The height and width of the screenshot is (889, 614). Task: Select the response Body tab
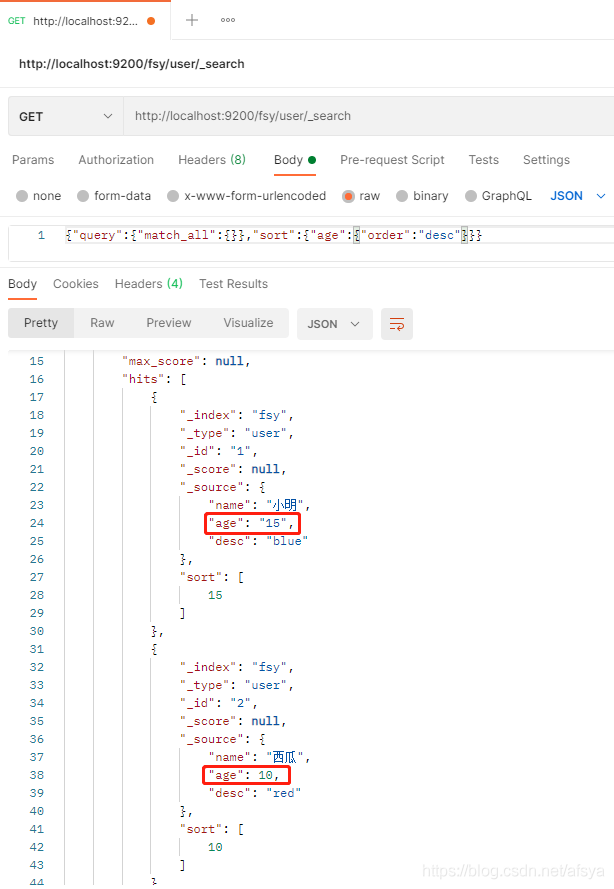(x=23, y=284)
